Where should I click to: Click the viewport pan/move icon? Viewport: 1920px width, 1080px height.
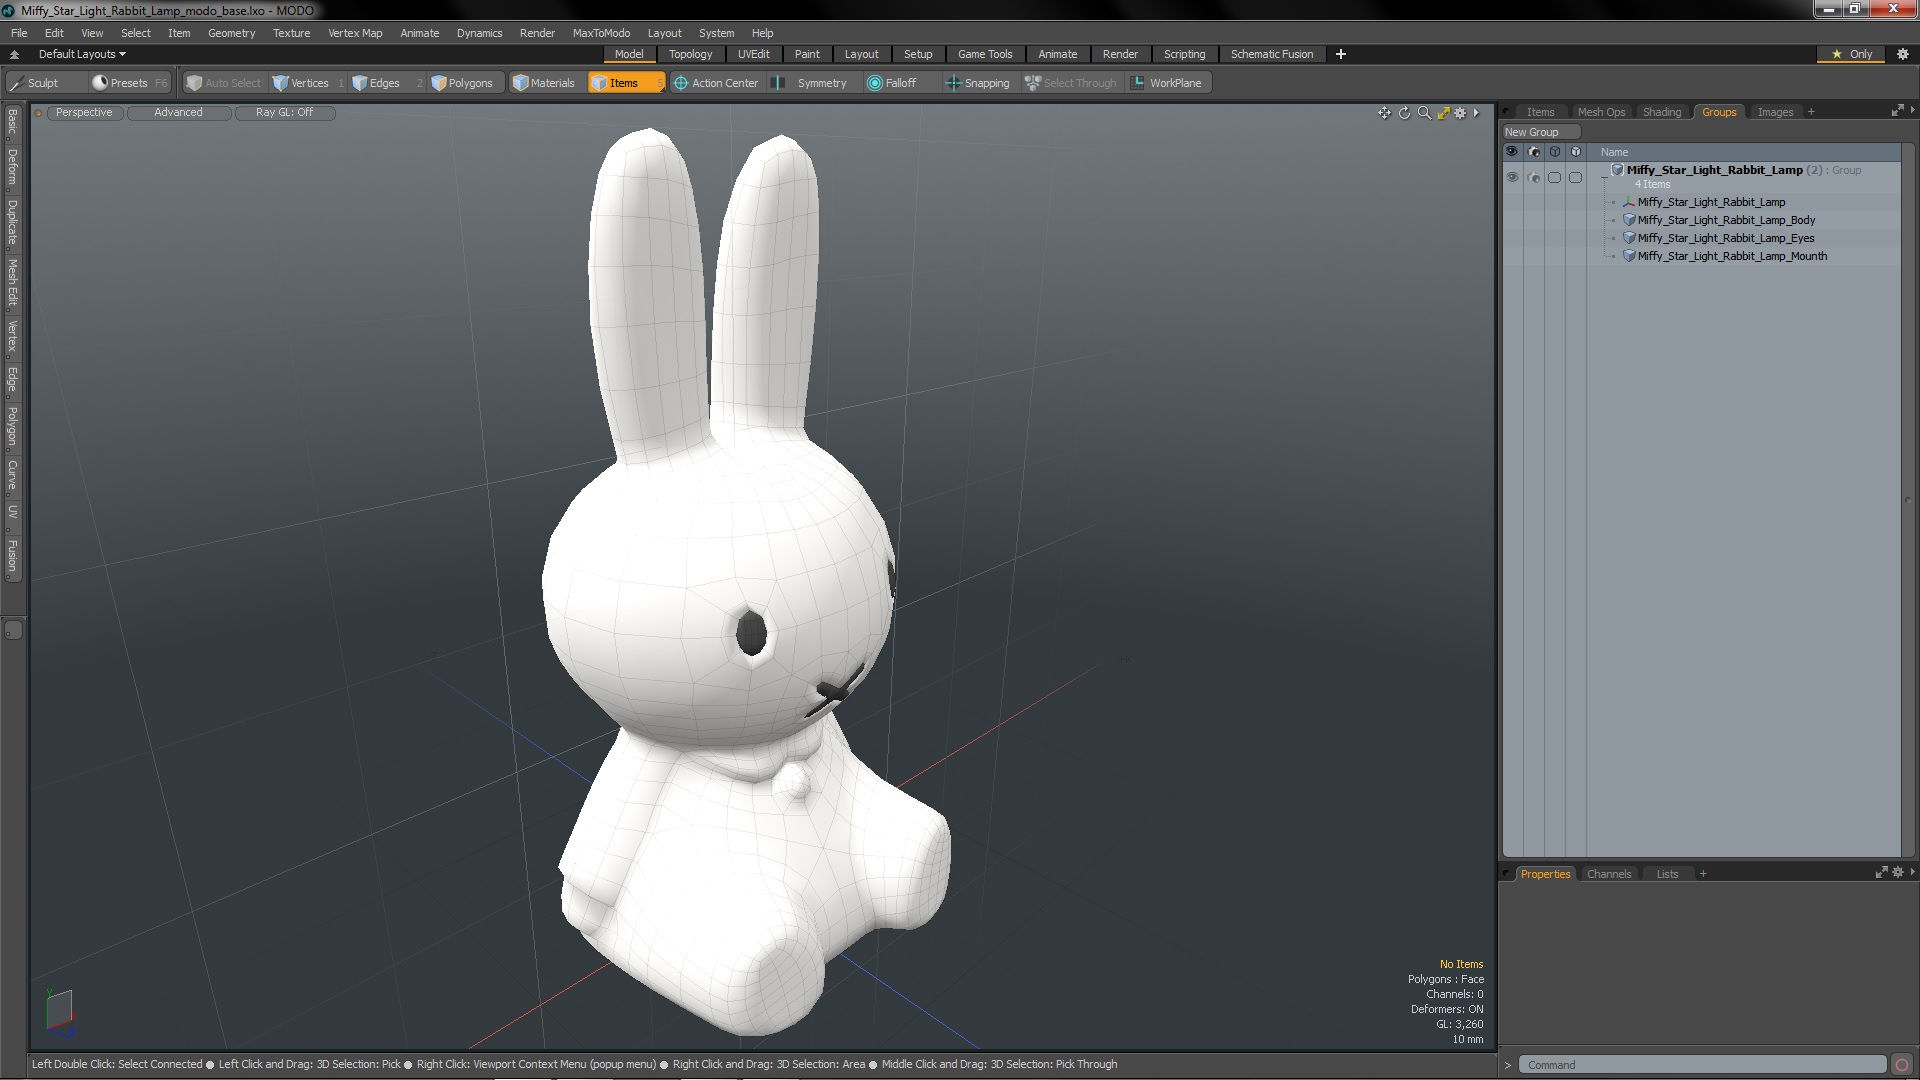click(1384, 113)
